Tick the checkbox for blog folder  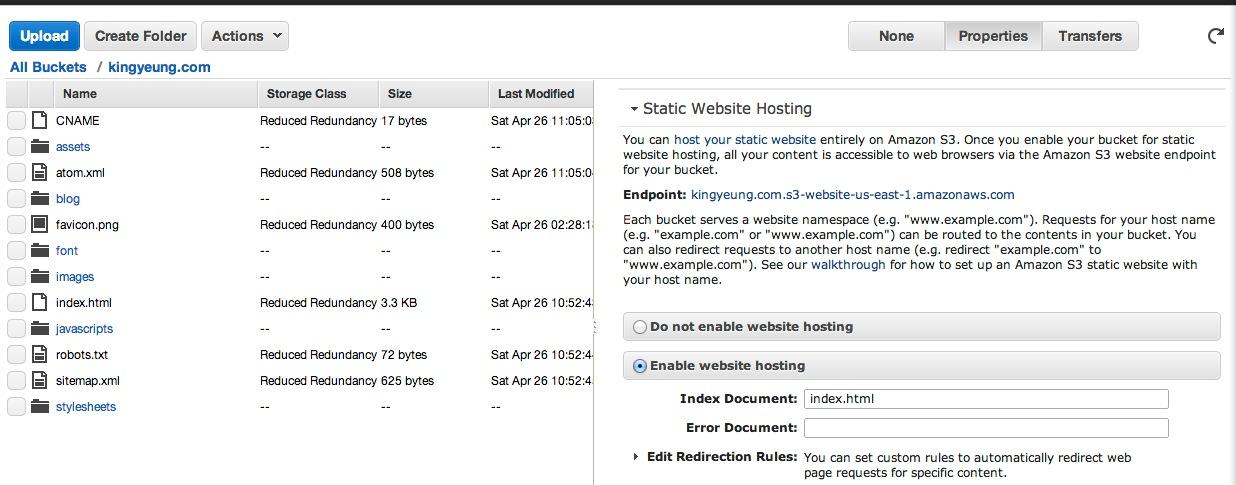coord(16,198)
